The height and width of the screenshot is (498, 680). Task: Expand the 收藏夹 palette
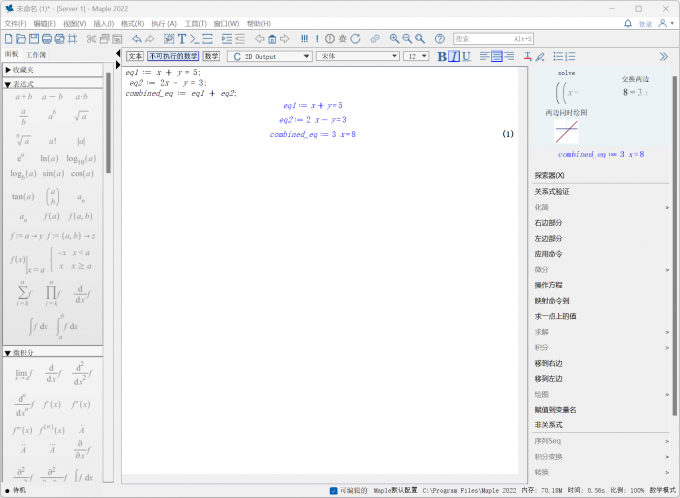(8, 70)
